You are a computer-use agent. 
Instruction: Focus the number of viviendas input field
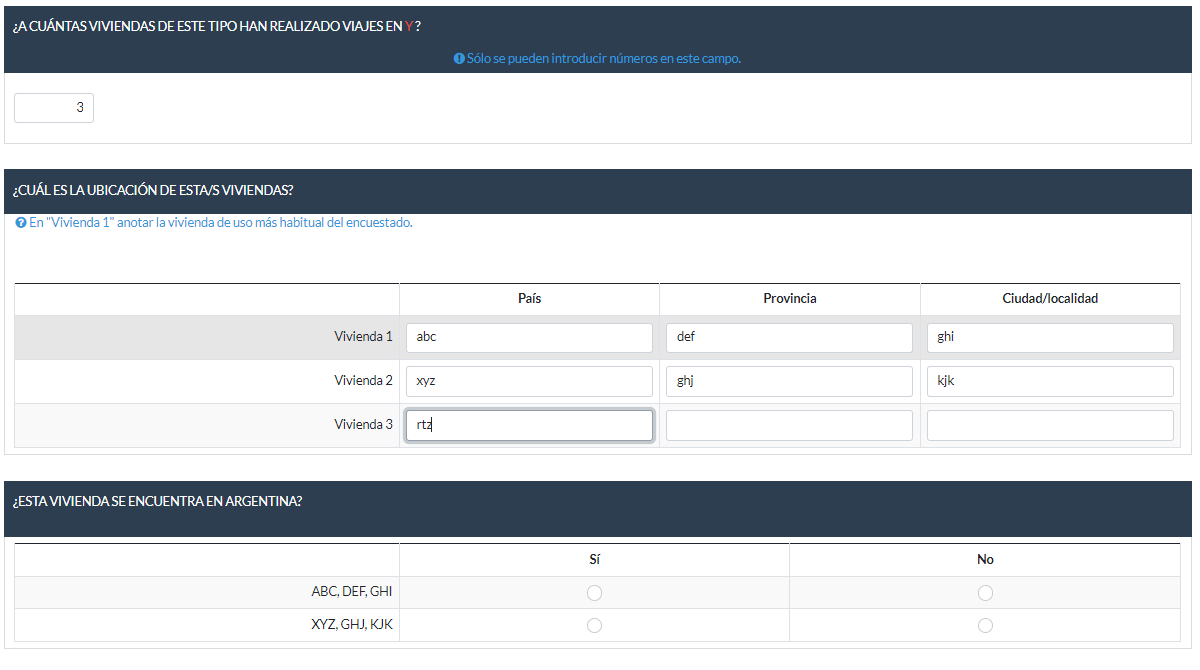coord(54,108)
